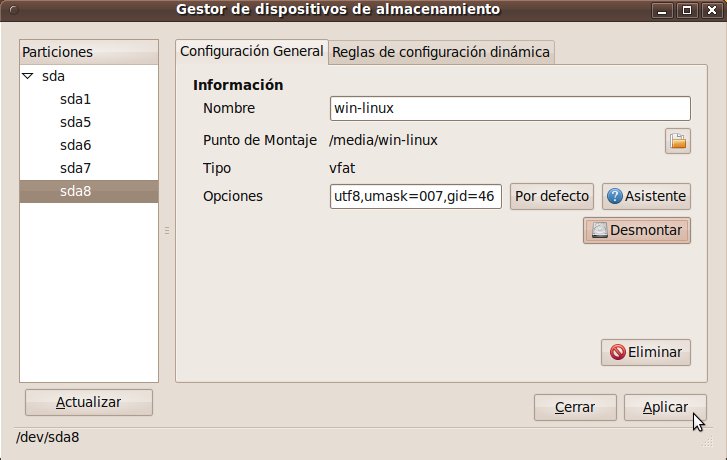Close the storage manager window

tap(712, 10)
